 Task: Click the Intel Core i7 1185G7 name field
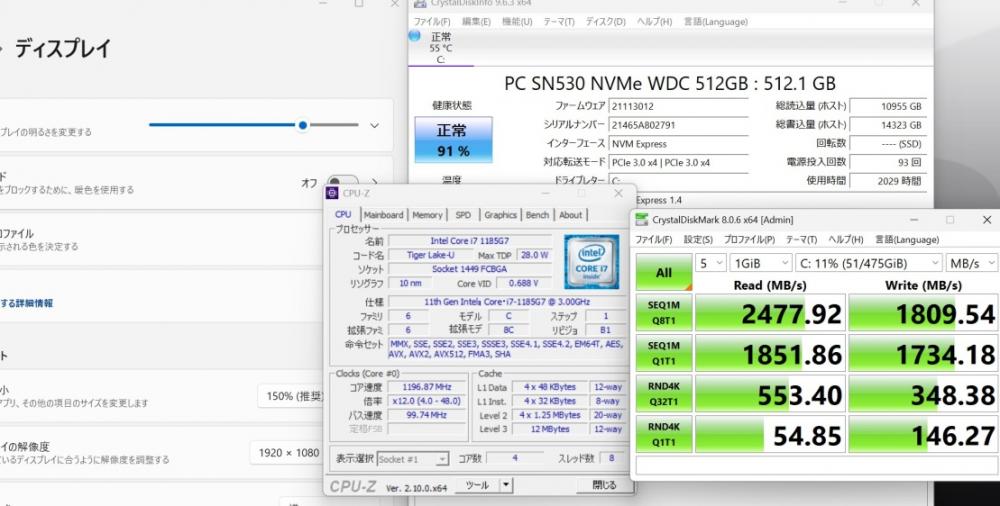pyautogui.click(x=470, y=241)
